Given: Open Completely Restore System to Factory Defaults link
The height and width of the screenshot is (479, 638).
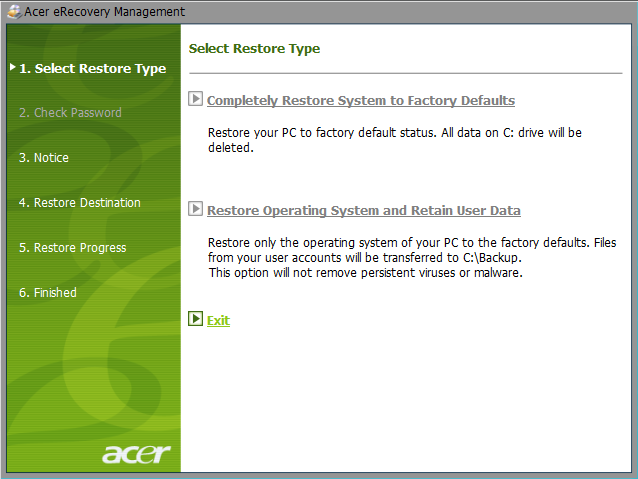Looking at the screenshot, I should (361, 101).
